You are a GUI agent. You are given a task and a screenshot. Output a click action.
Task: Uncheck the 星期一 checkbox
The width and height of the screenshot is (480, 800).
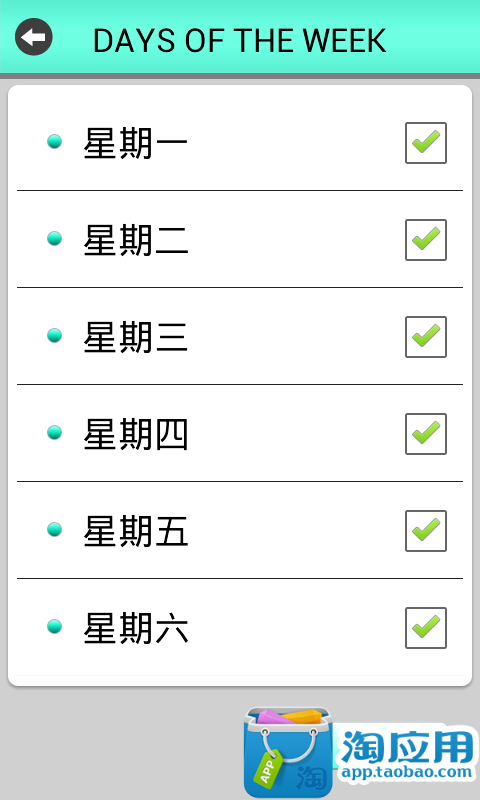coord(426,143)
